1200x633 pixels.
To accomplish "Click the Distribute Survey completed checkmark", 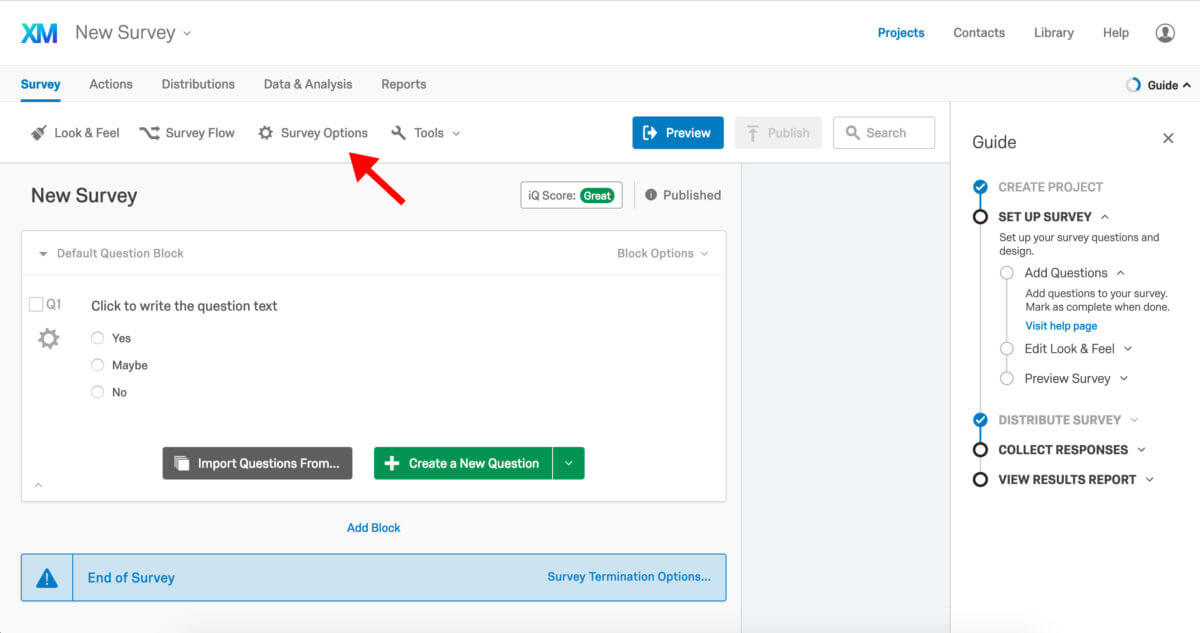I will tap(980, 420).
